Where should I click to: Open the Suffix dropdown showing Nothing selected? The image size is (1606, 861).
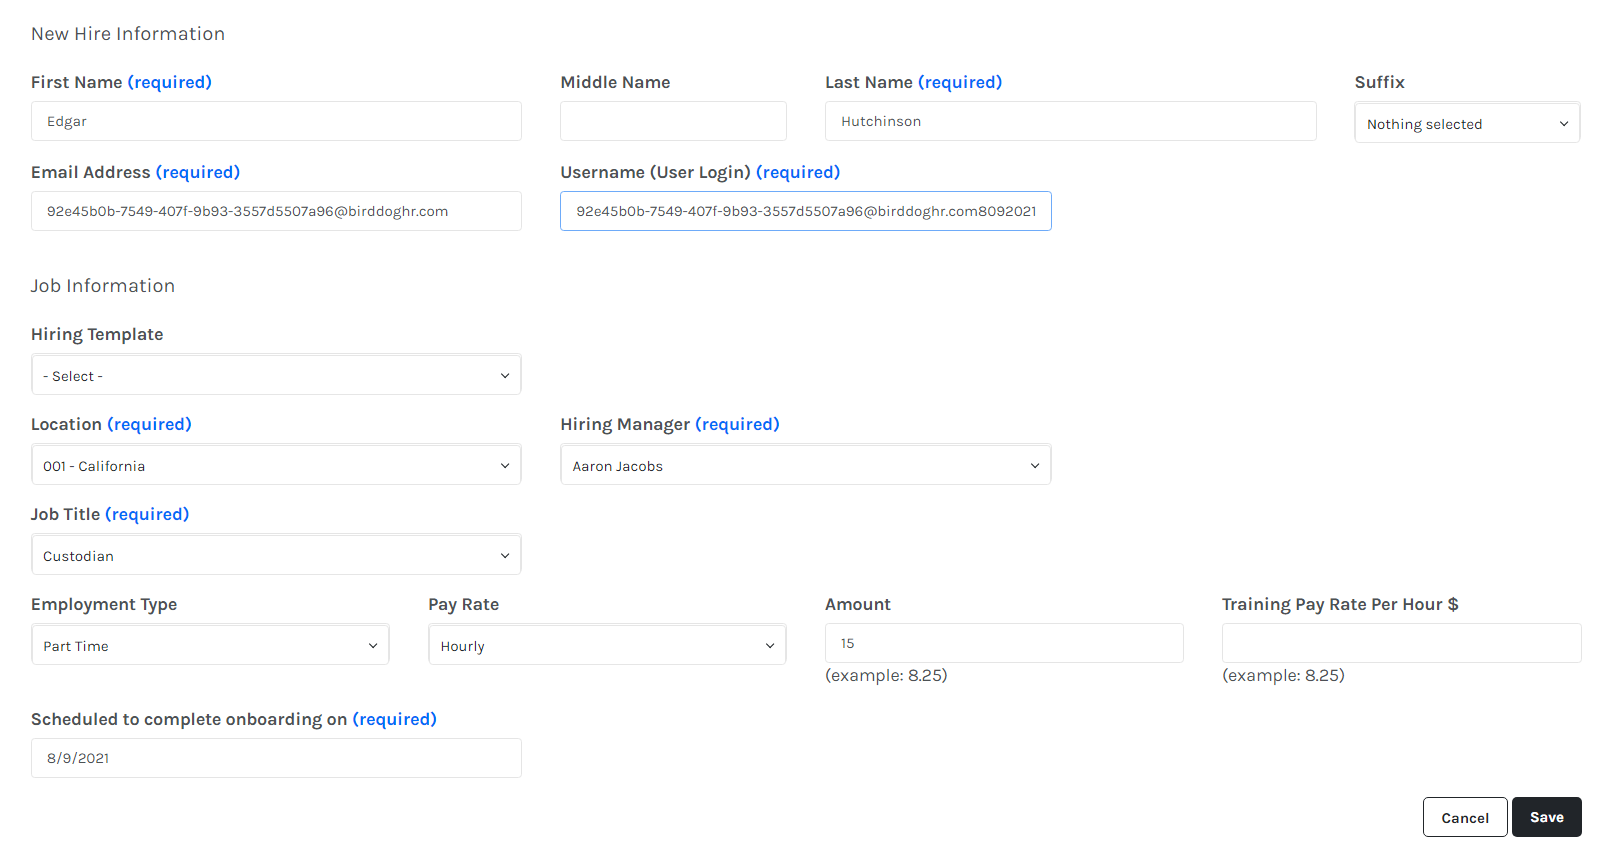(x=1467, y=123)
